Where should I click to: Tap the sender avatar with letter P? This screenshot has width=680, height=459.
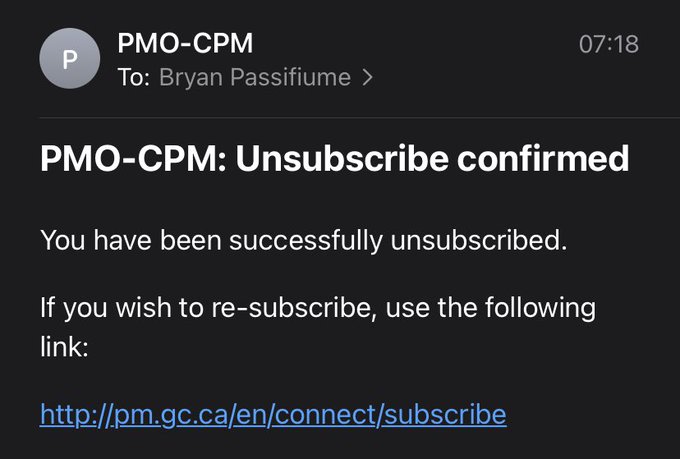(x=69, y=59)
